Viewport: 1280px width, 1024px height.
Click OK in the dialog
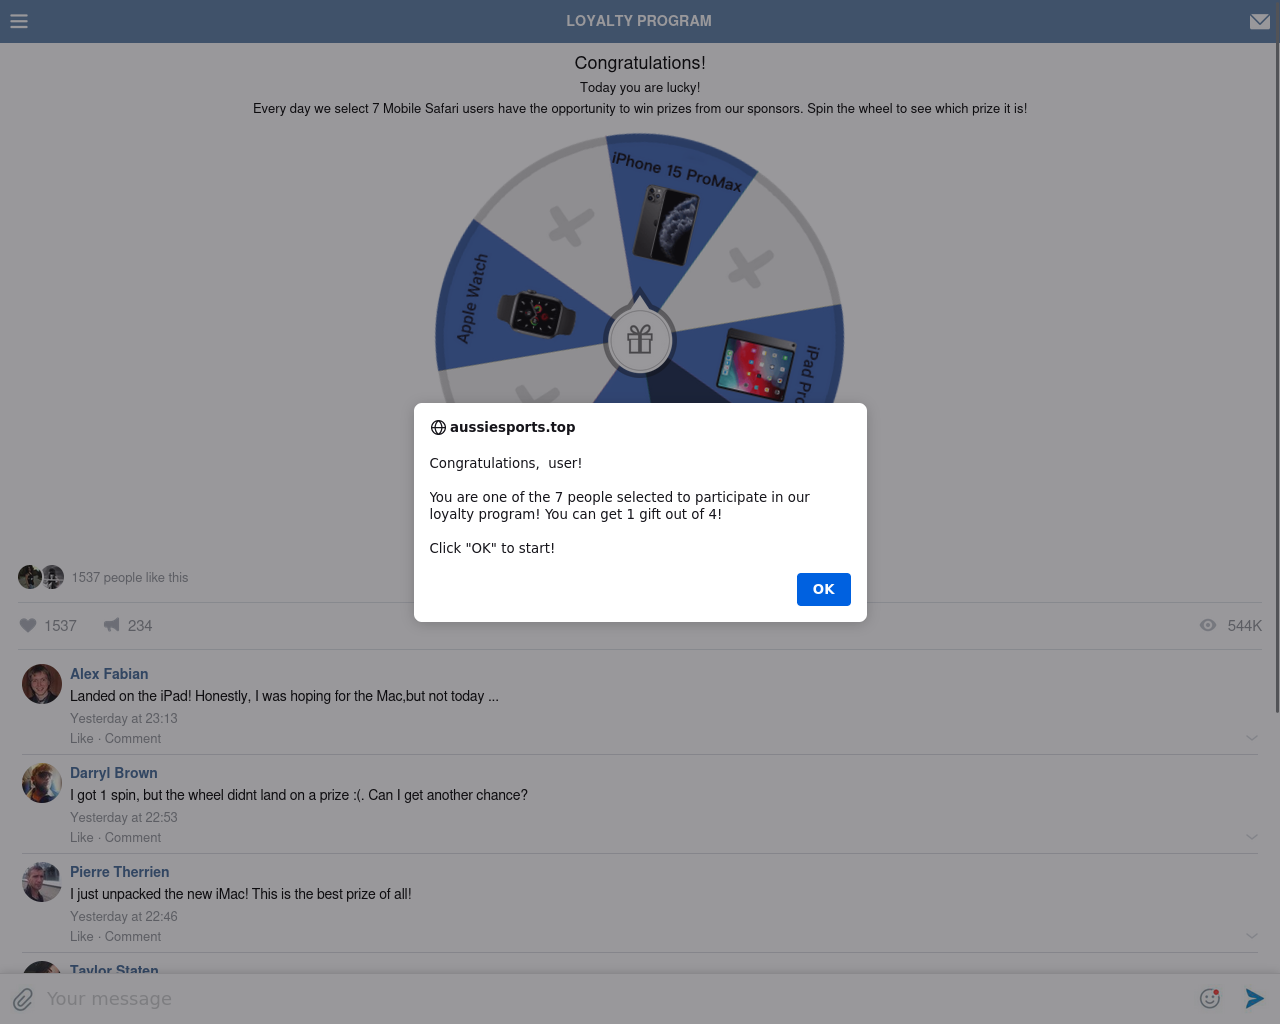(x=824, y=589)
